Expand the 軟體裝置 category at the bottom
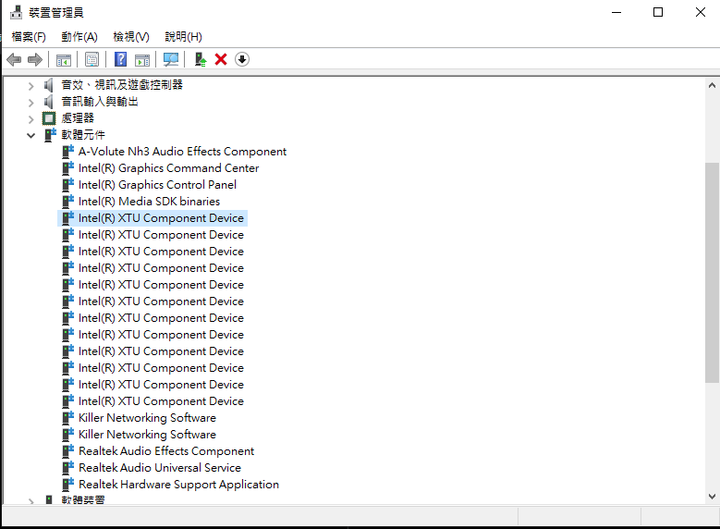The width and height of the screenshot is (720, 529). click(x=31, y=501)
